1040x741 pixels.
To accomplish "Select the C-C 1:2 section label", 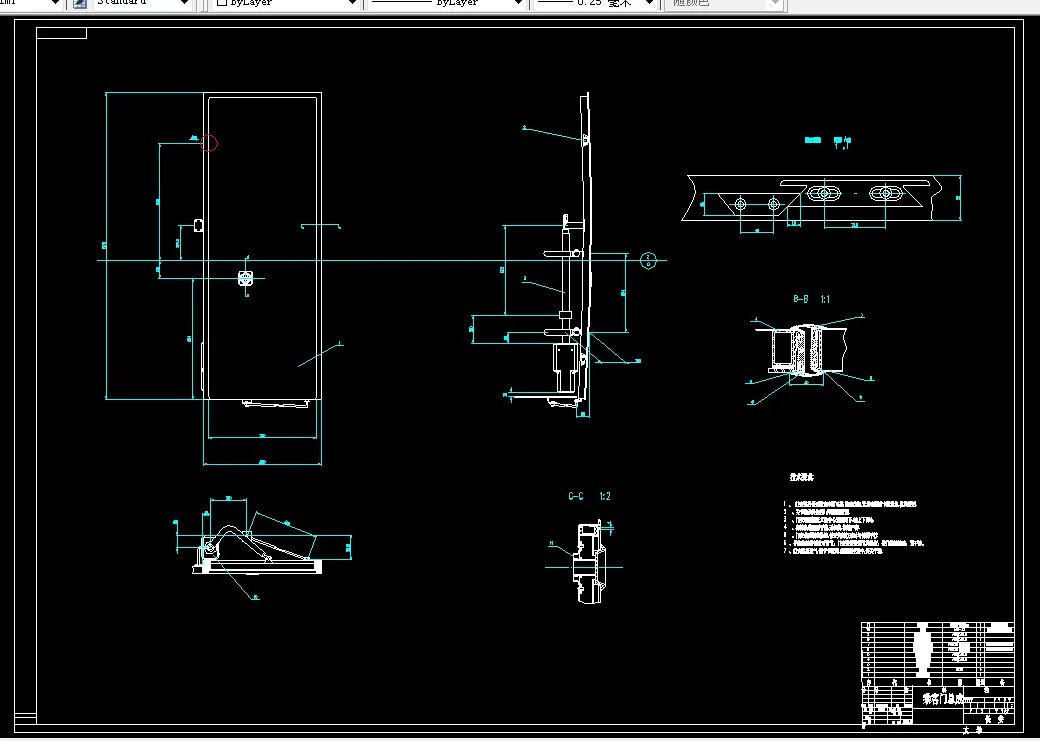I will [589, 496].
